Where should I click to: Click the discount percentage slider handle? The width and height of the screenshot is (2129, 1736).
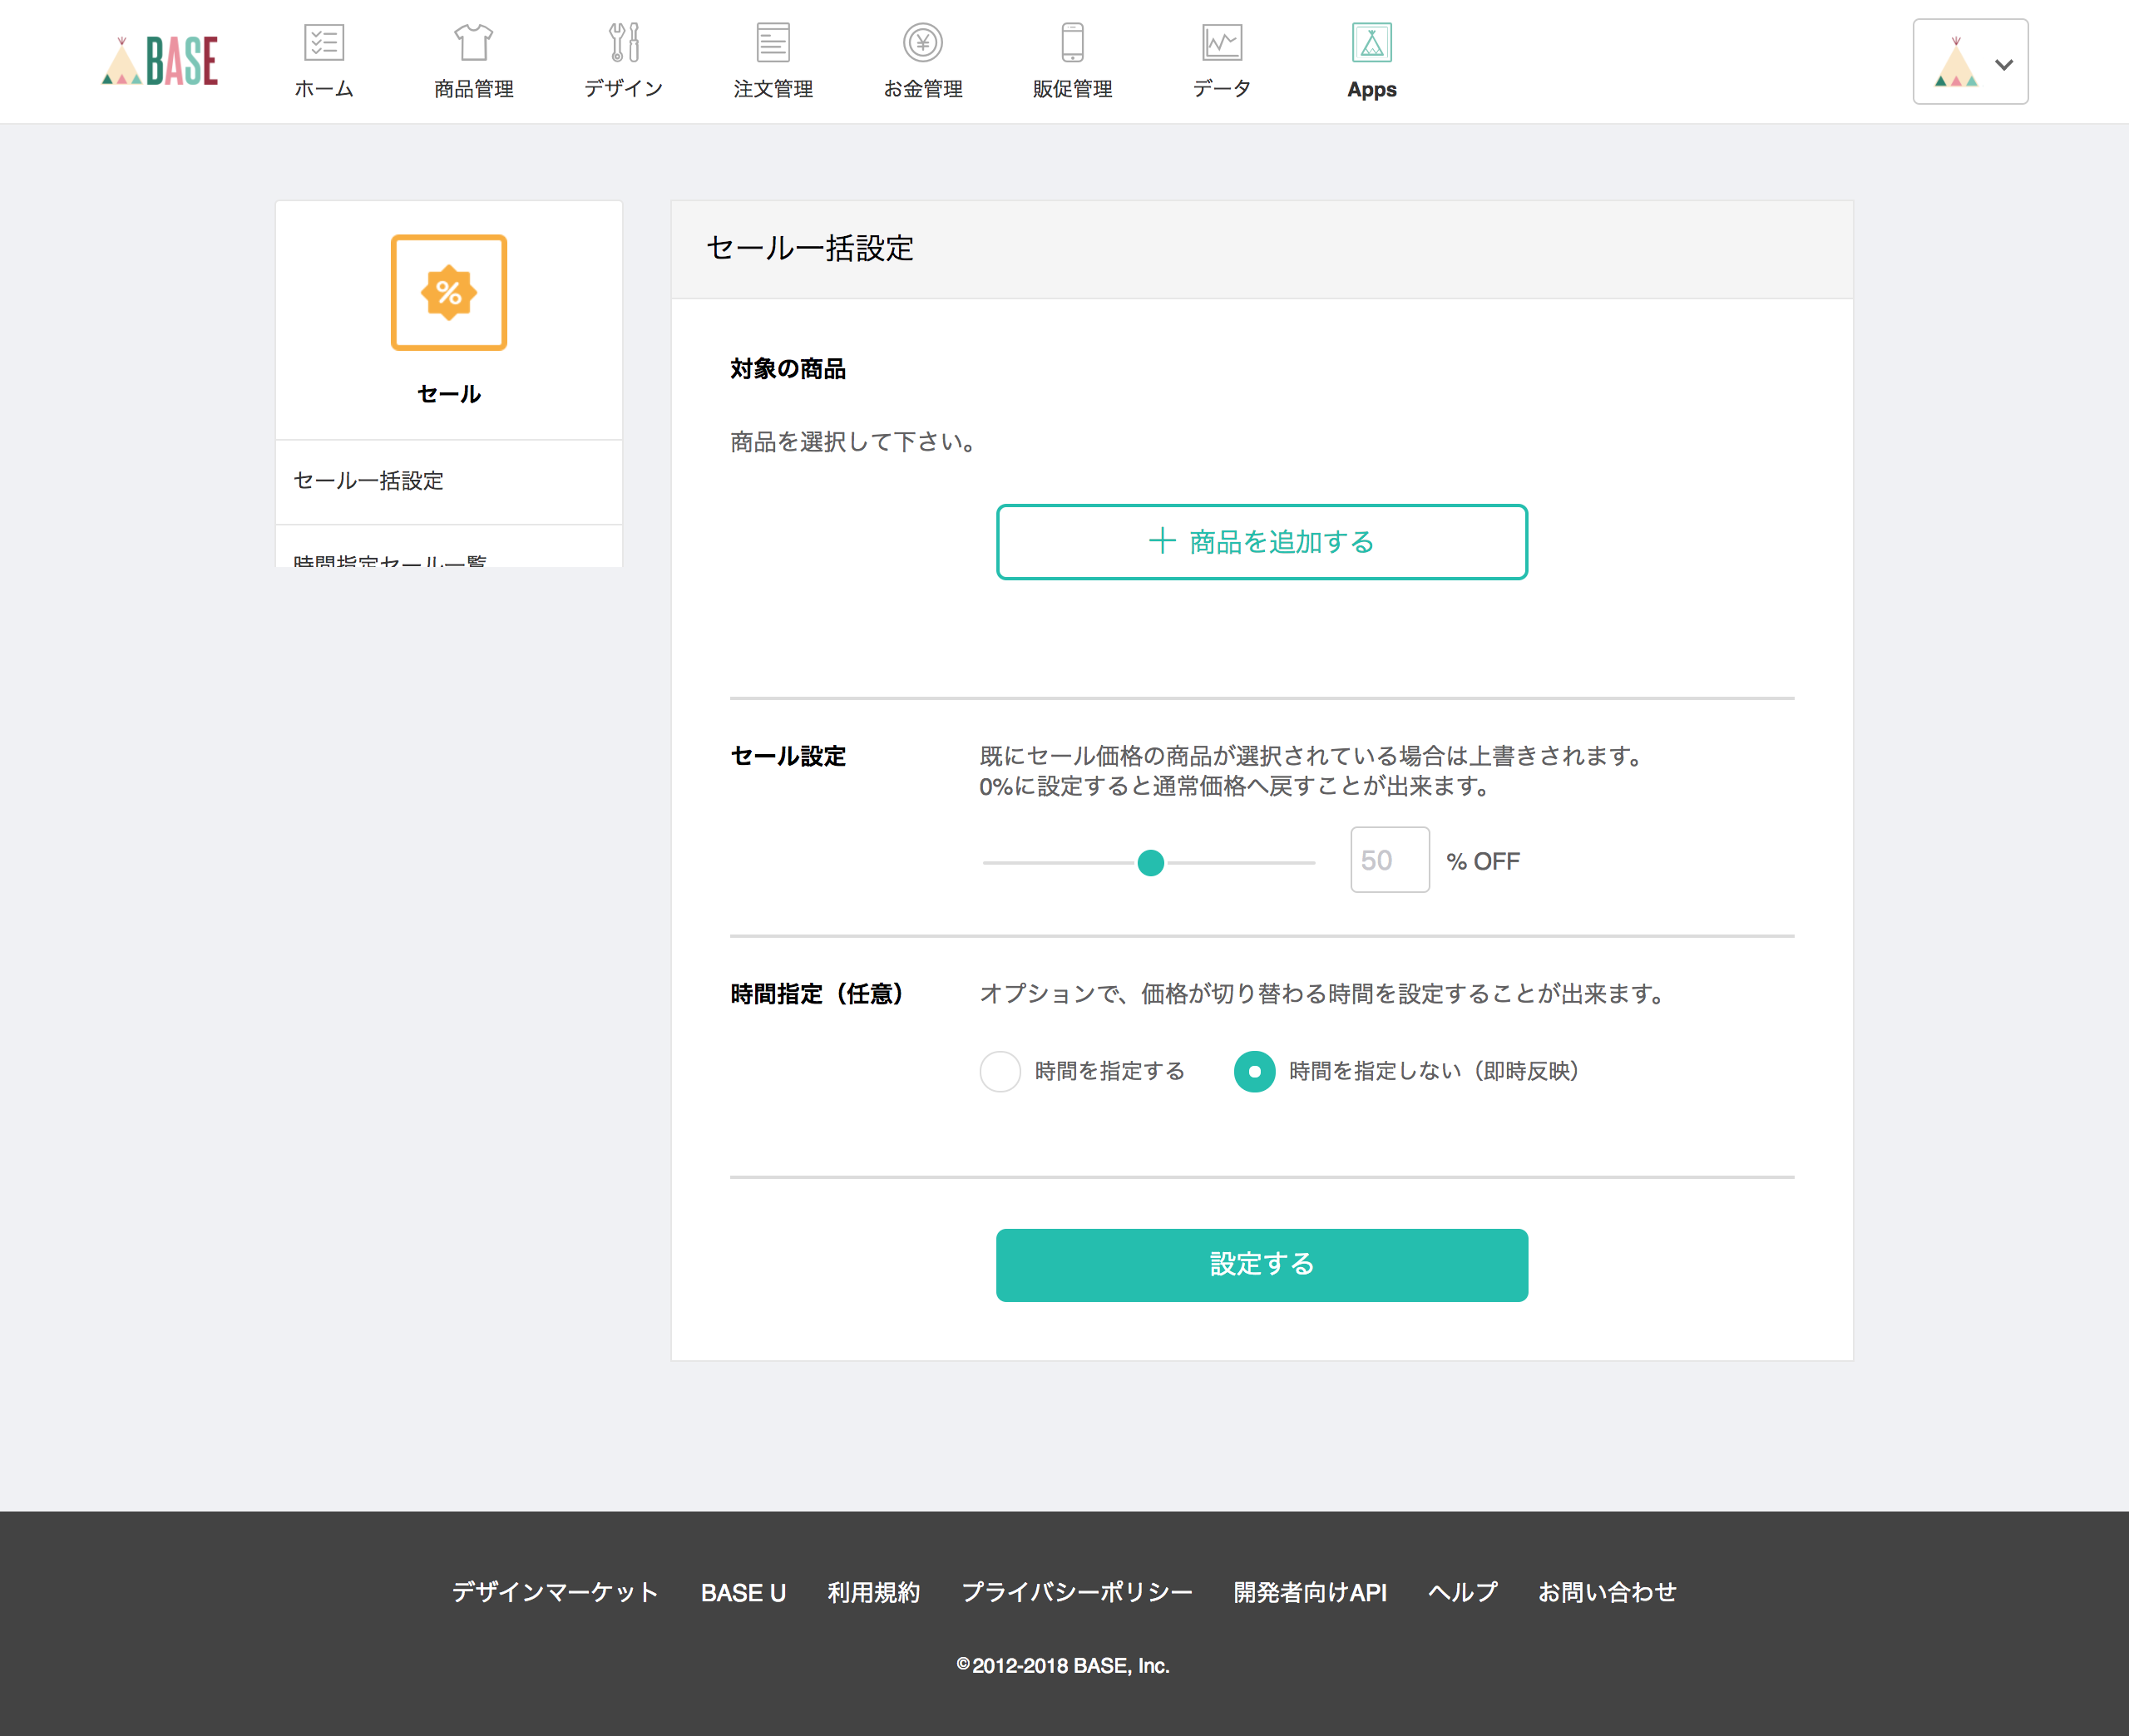[1151, 862]
